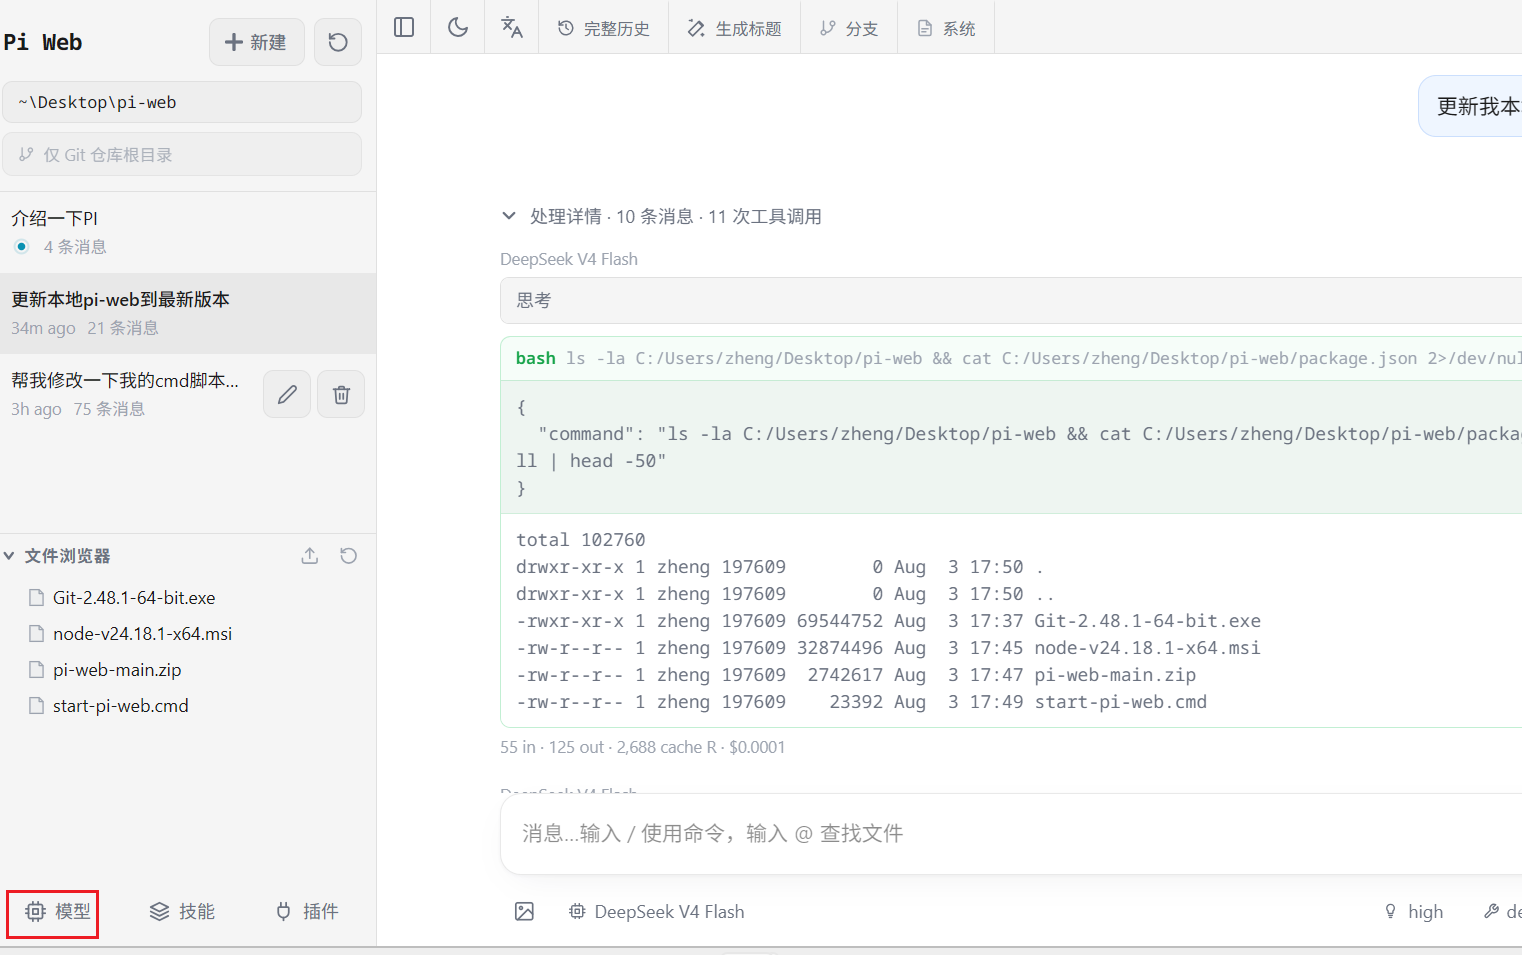
Task: Click the bash command header line
Action: coord(1011,358)
